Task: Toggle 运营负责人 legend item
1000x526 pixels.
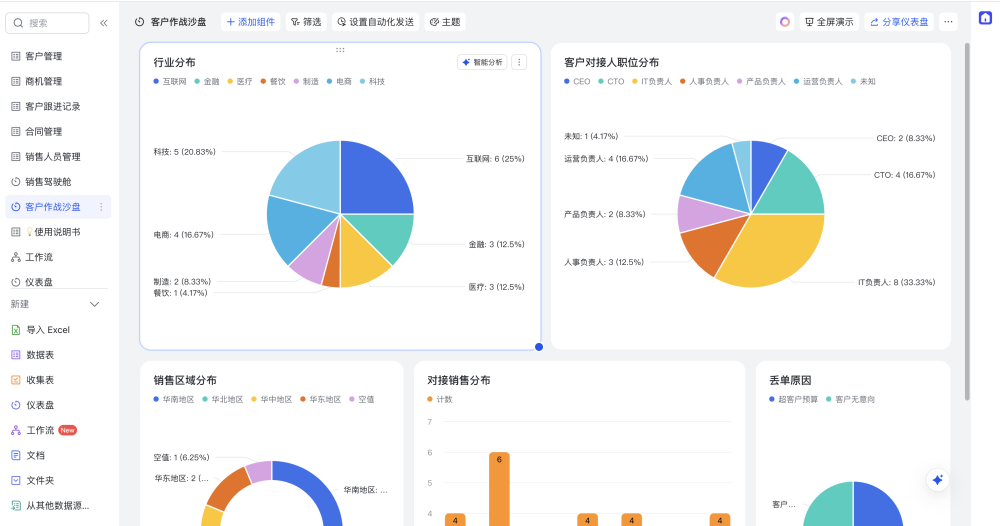Action: point(818,82)
